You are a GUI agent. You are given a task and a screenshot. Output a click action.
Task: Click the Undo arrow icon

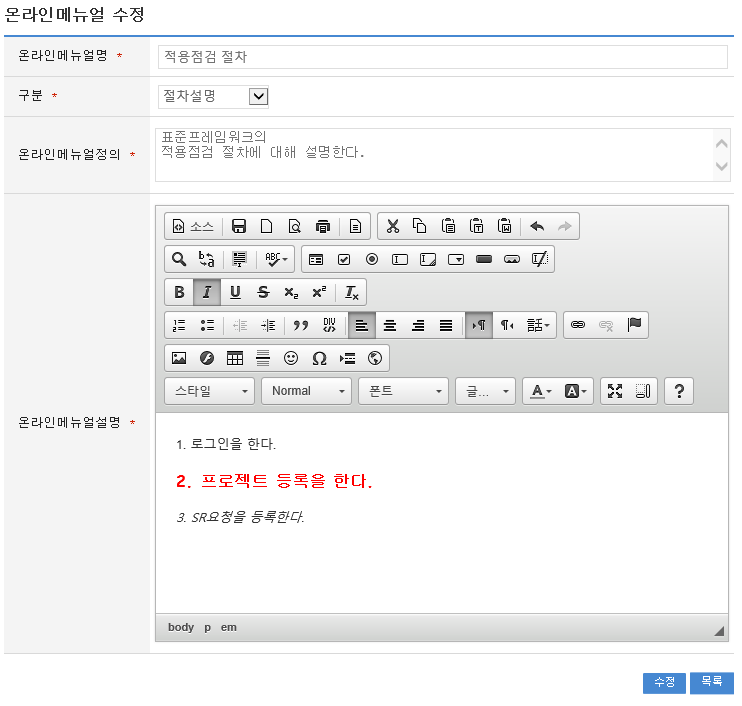click(x=537, y=226)
